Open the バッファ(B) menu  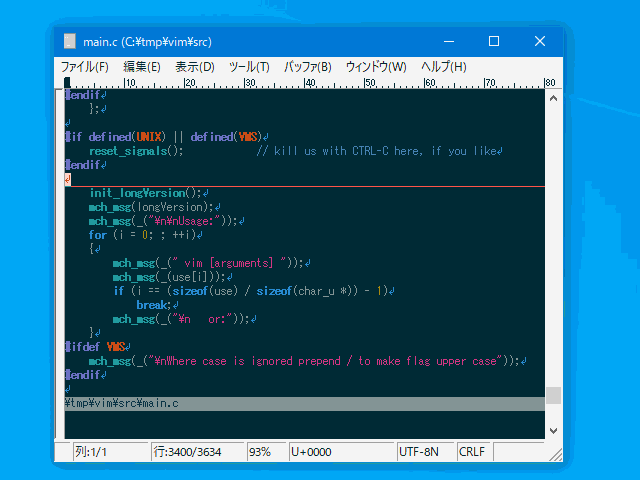point(308,67)
